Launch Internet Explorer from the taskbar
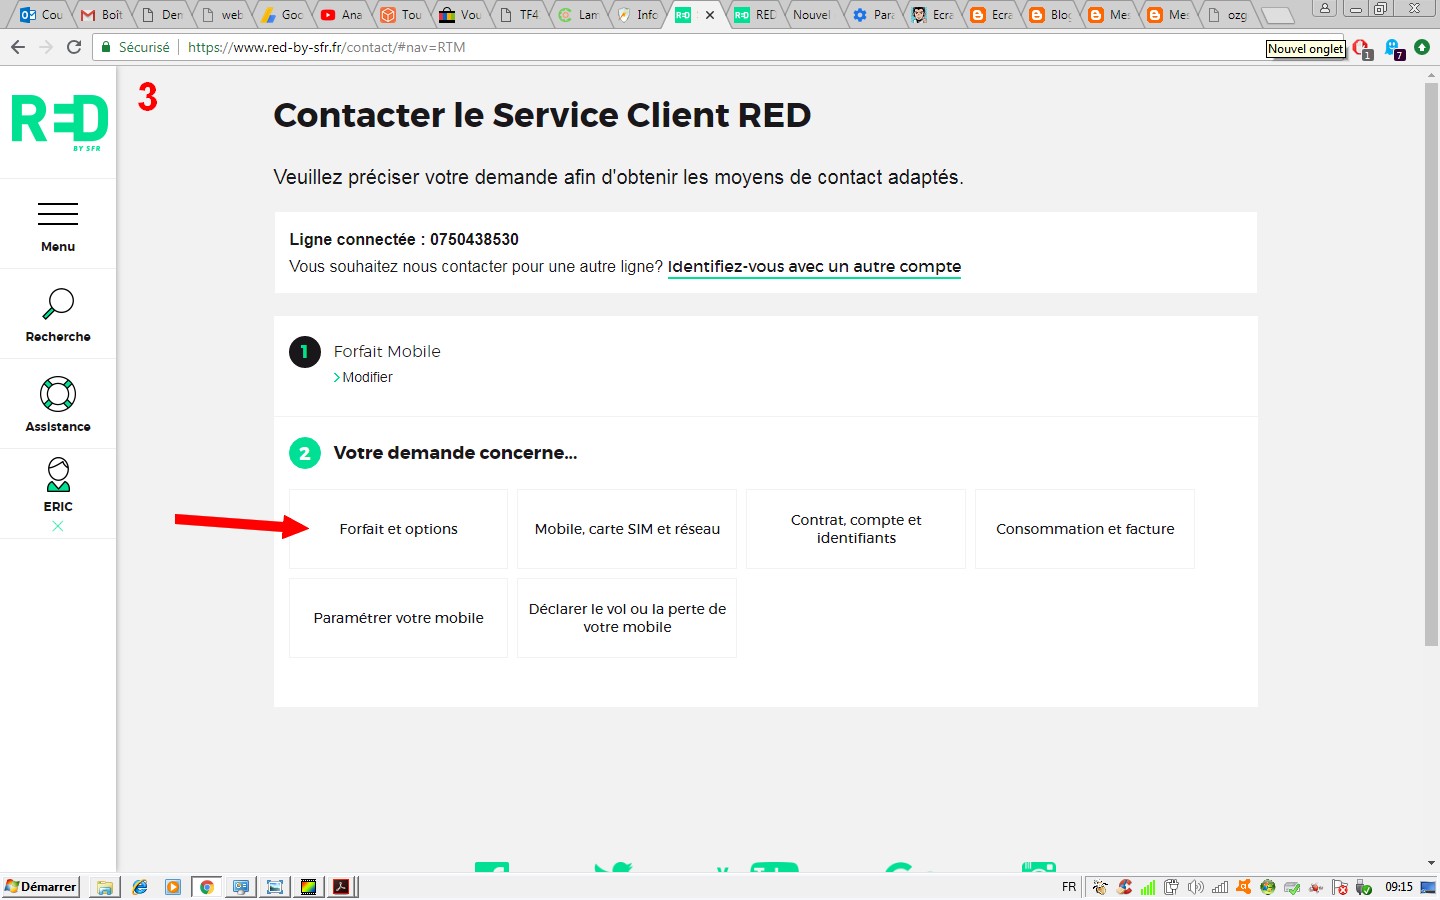Screen dimensions: 1440x900 pos(140,887)
